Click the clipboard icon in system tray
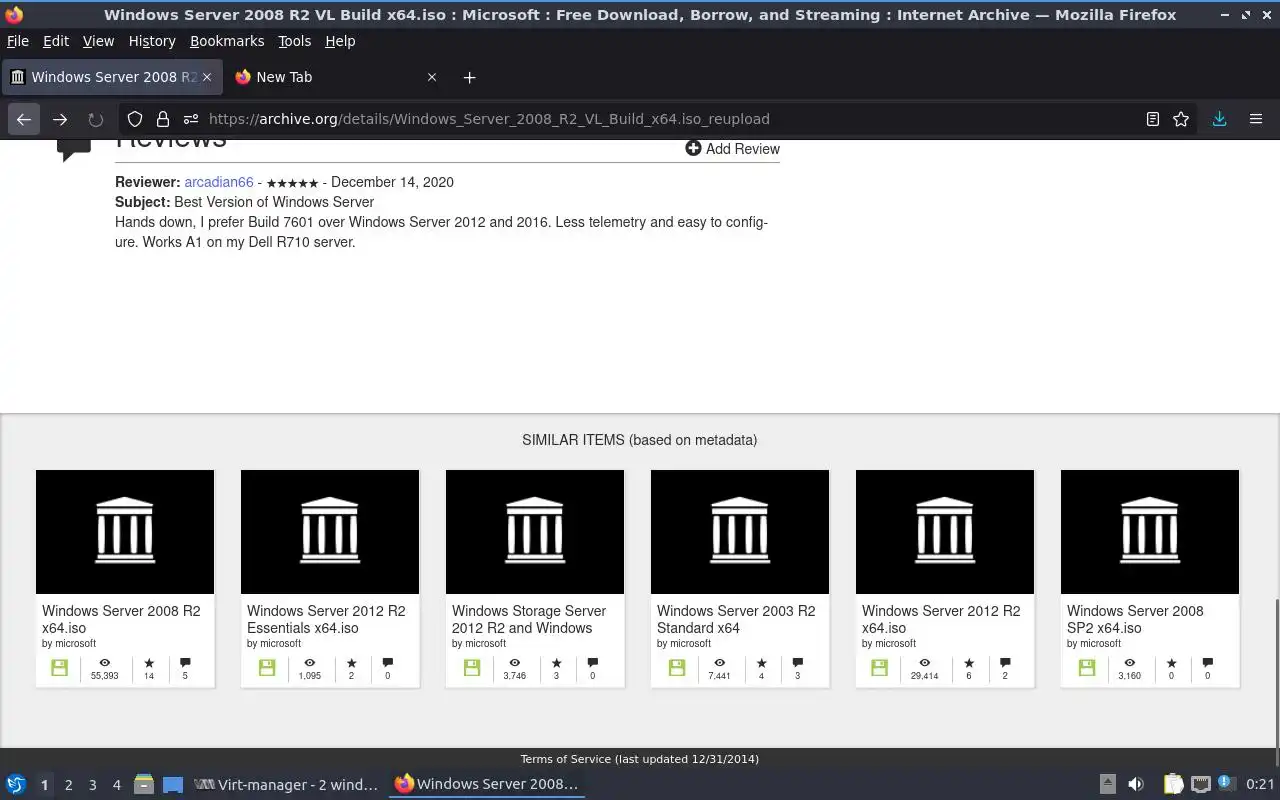Screen dimensions: 1280x800 [1173, 785]
